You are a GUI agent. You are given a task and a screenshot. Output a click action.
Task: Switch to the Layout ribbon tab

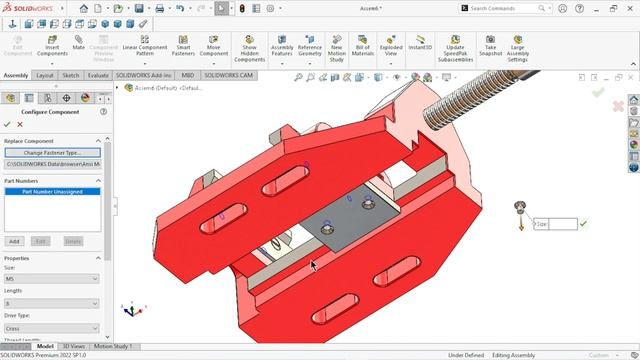tap(45, 76)
